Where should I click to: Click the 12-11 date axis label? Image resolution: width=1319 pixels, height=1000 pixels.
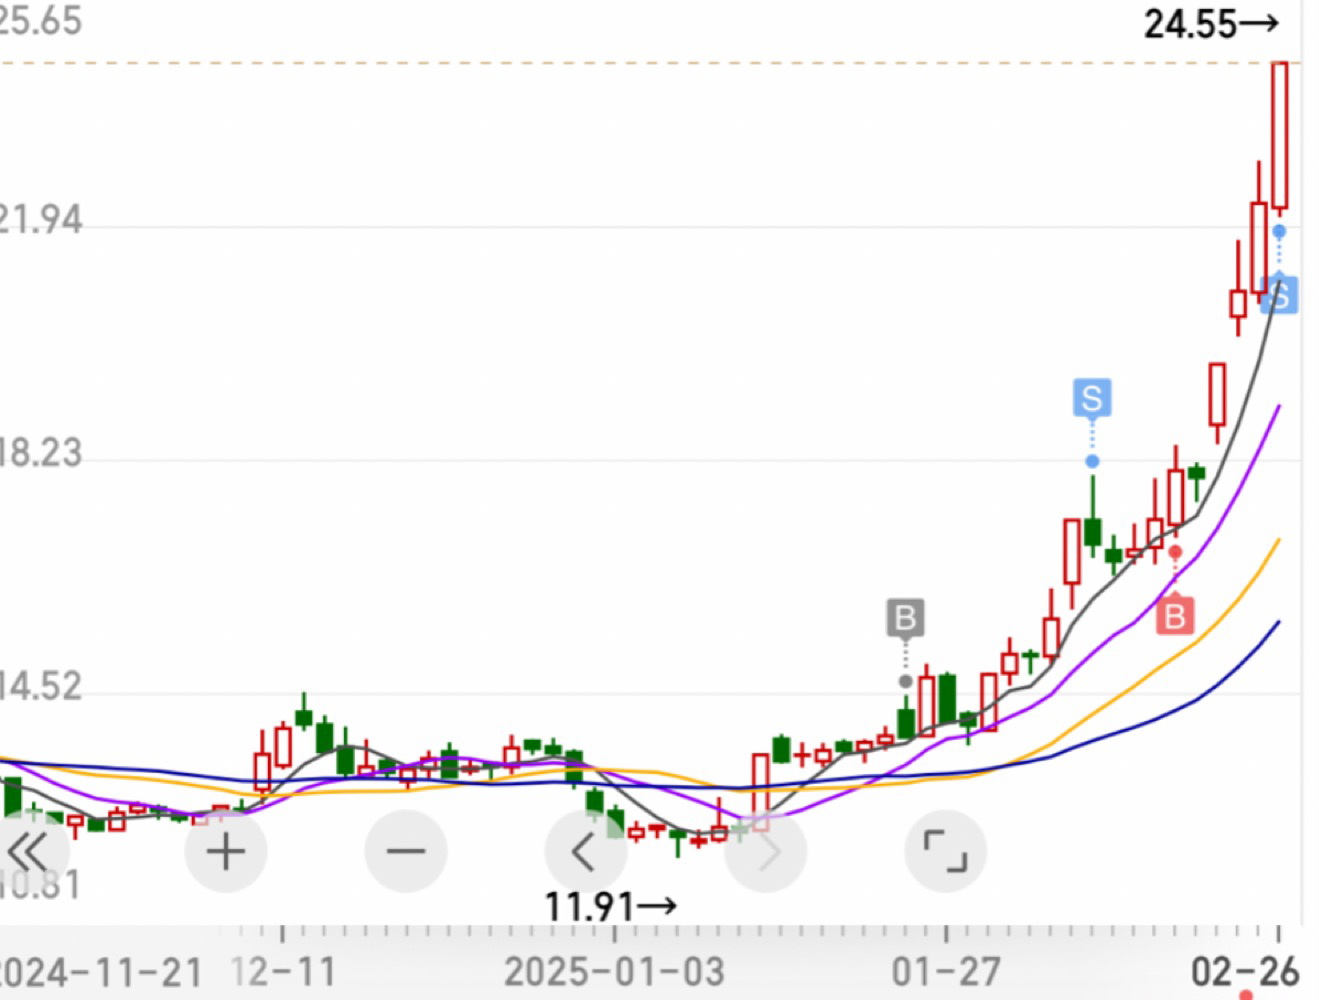284,971
